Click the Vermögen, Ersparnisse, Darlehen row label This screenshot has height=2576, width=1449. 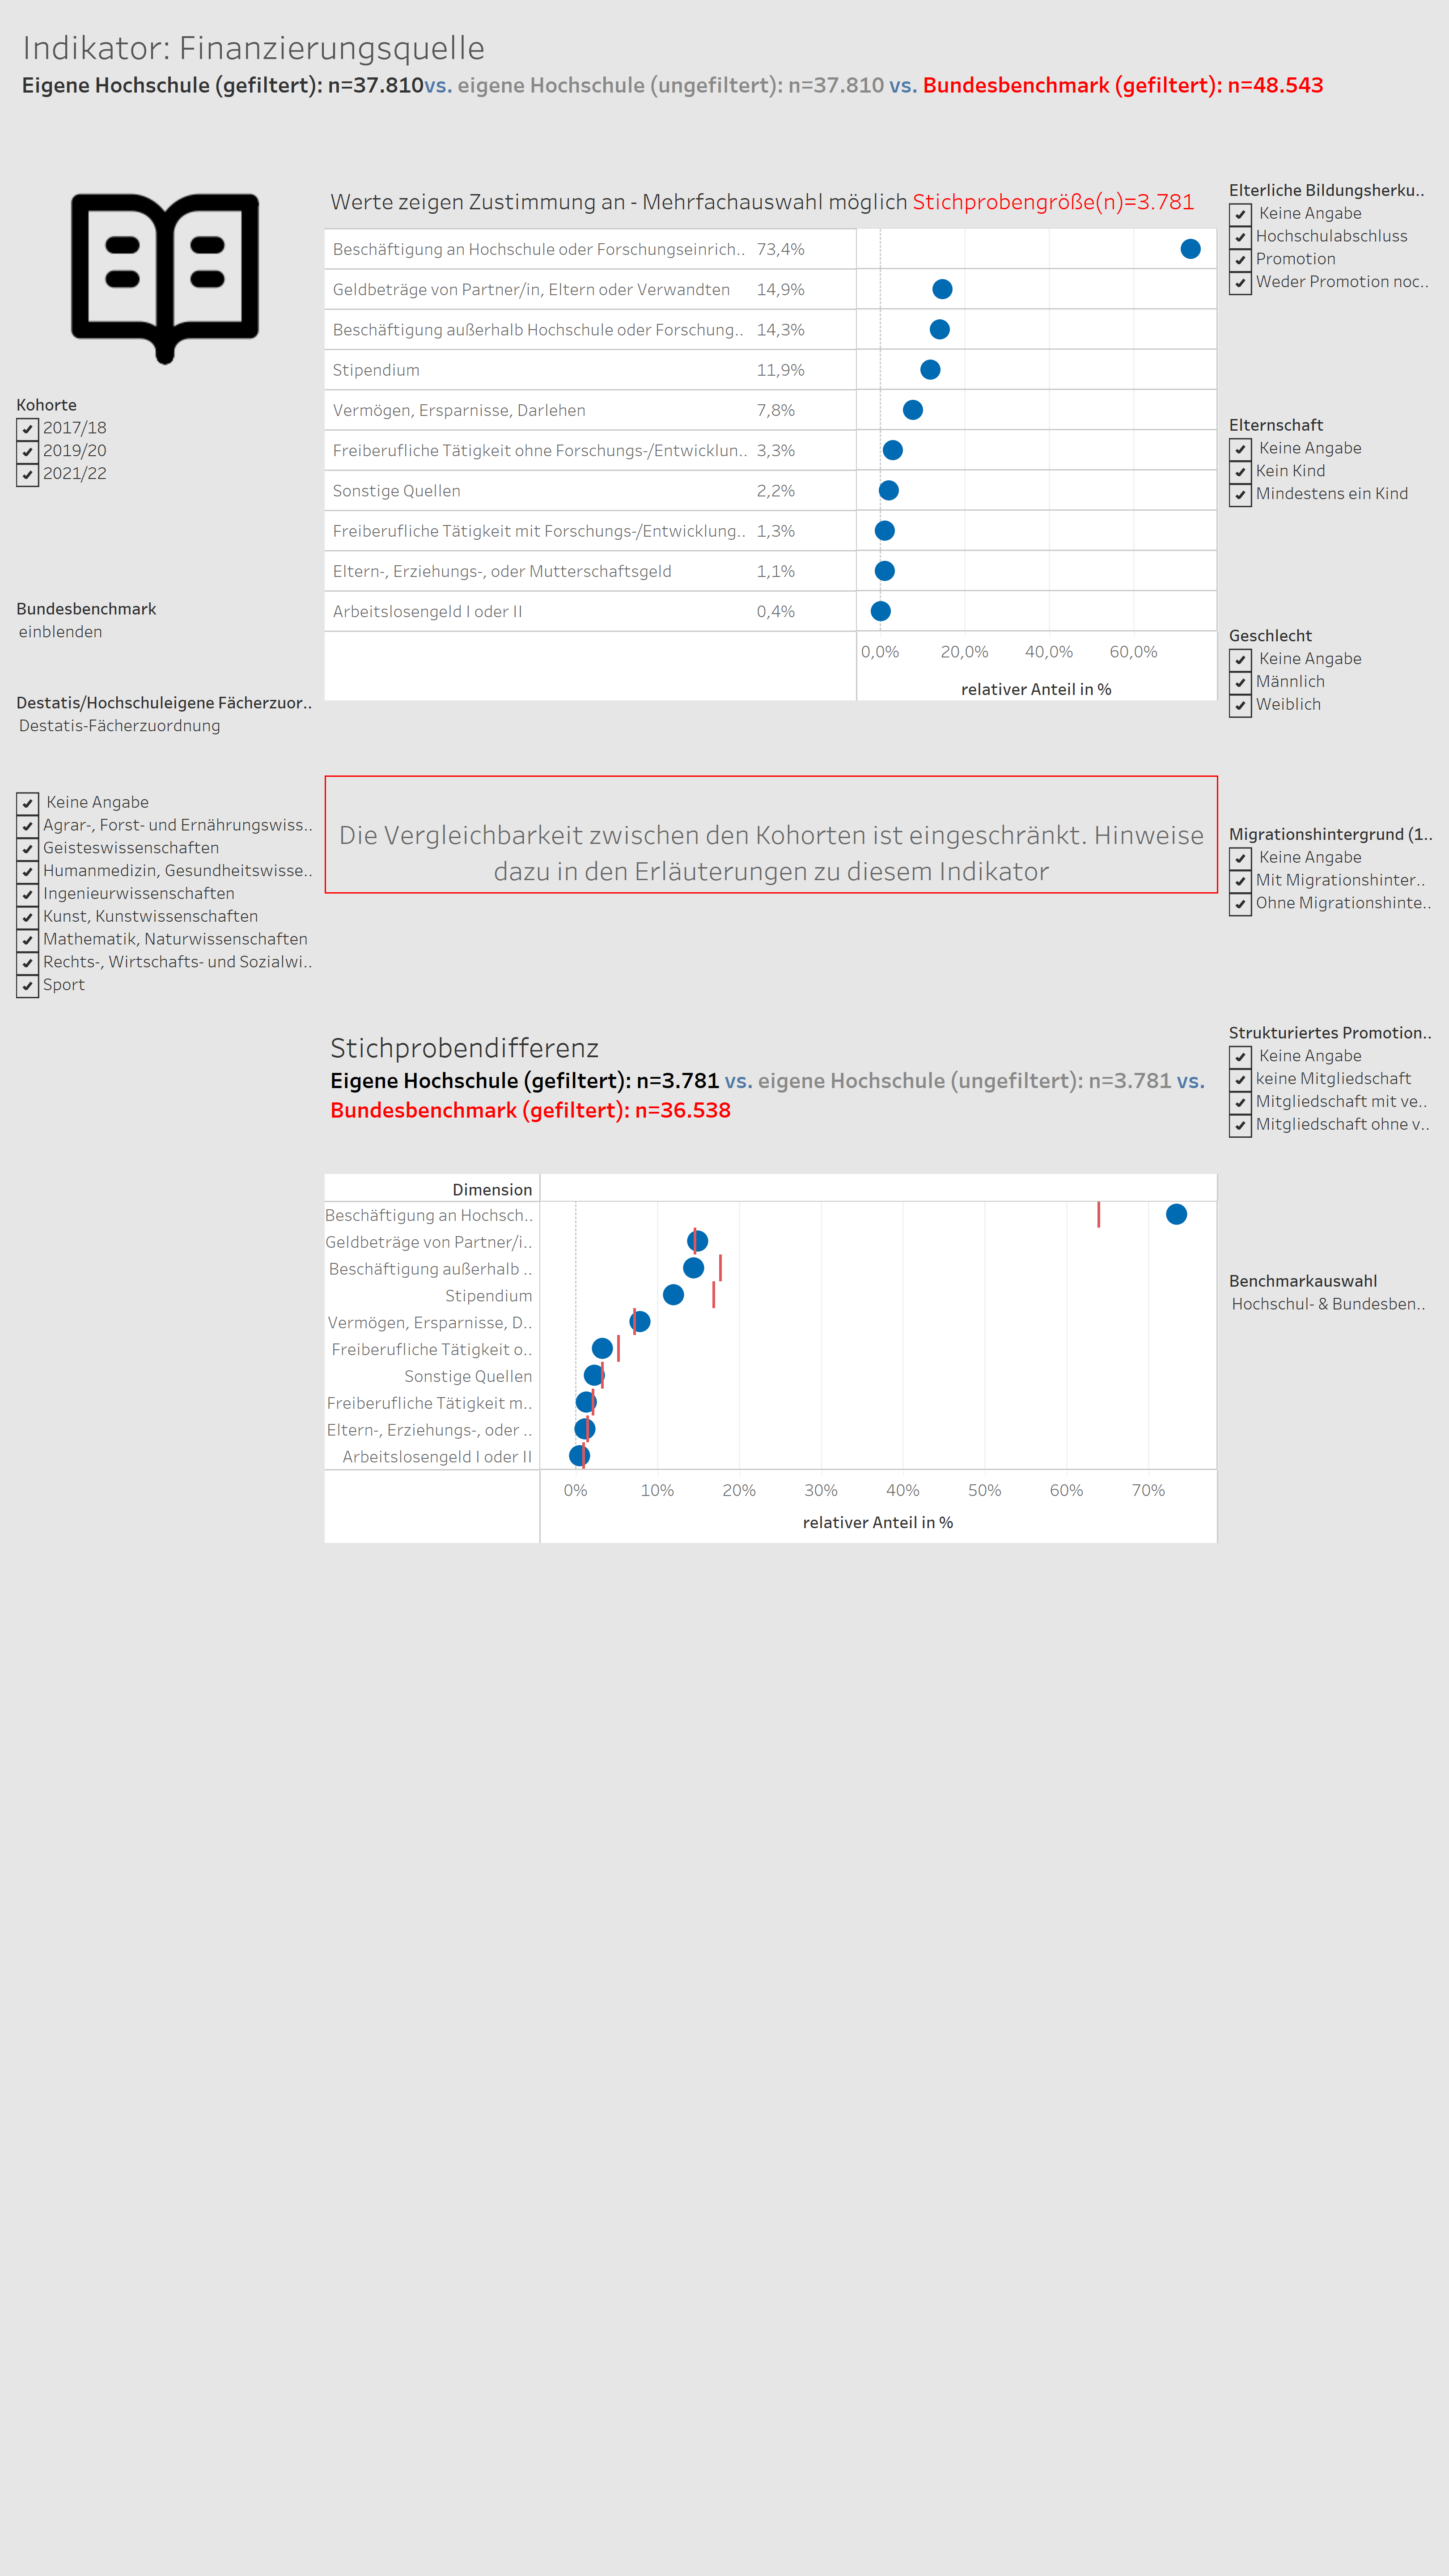[x=459, y=410]
